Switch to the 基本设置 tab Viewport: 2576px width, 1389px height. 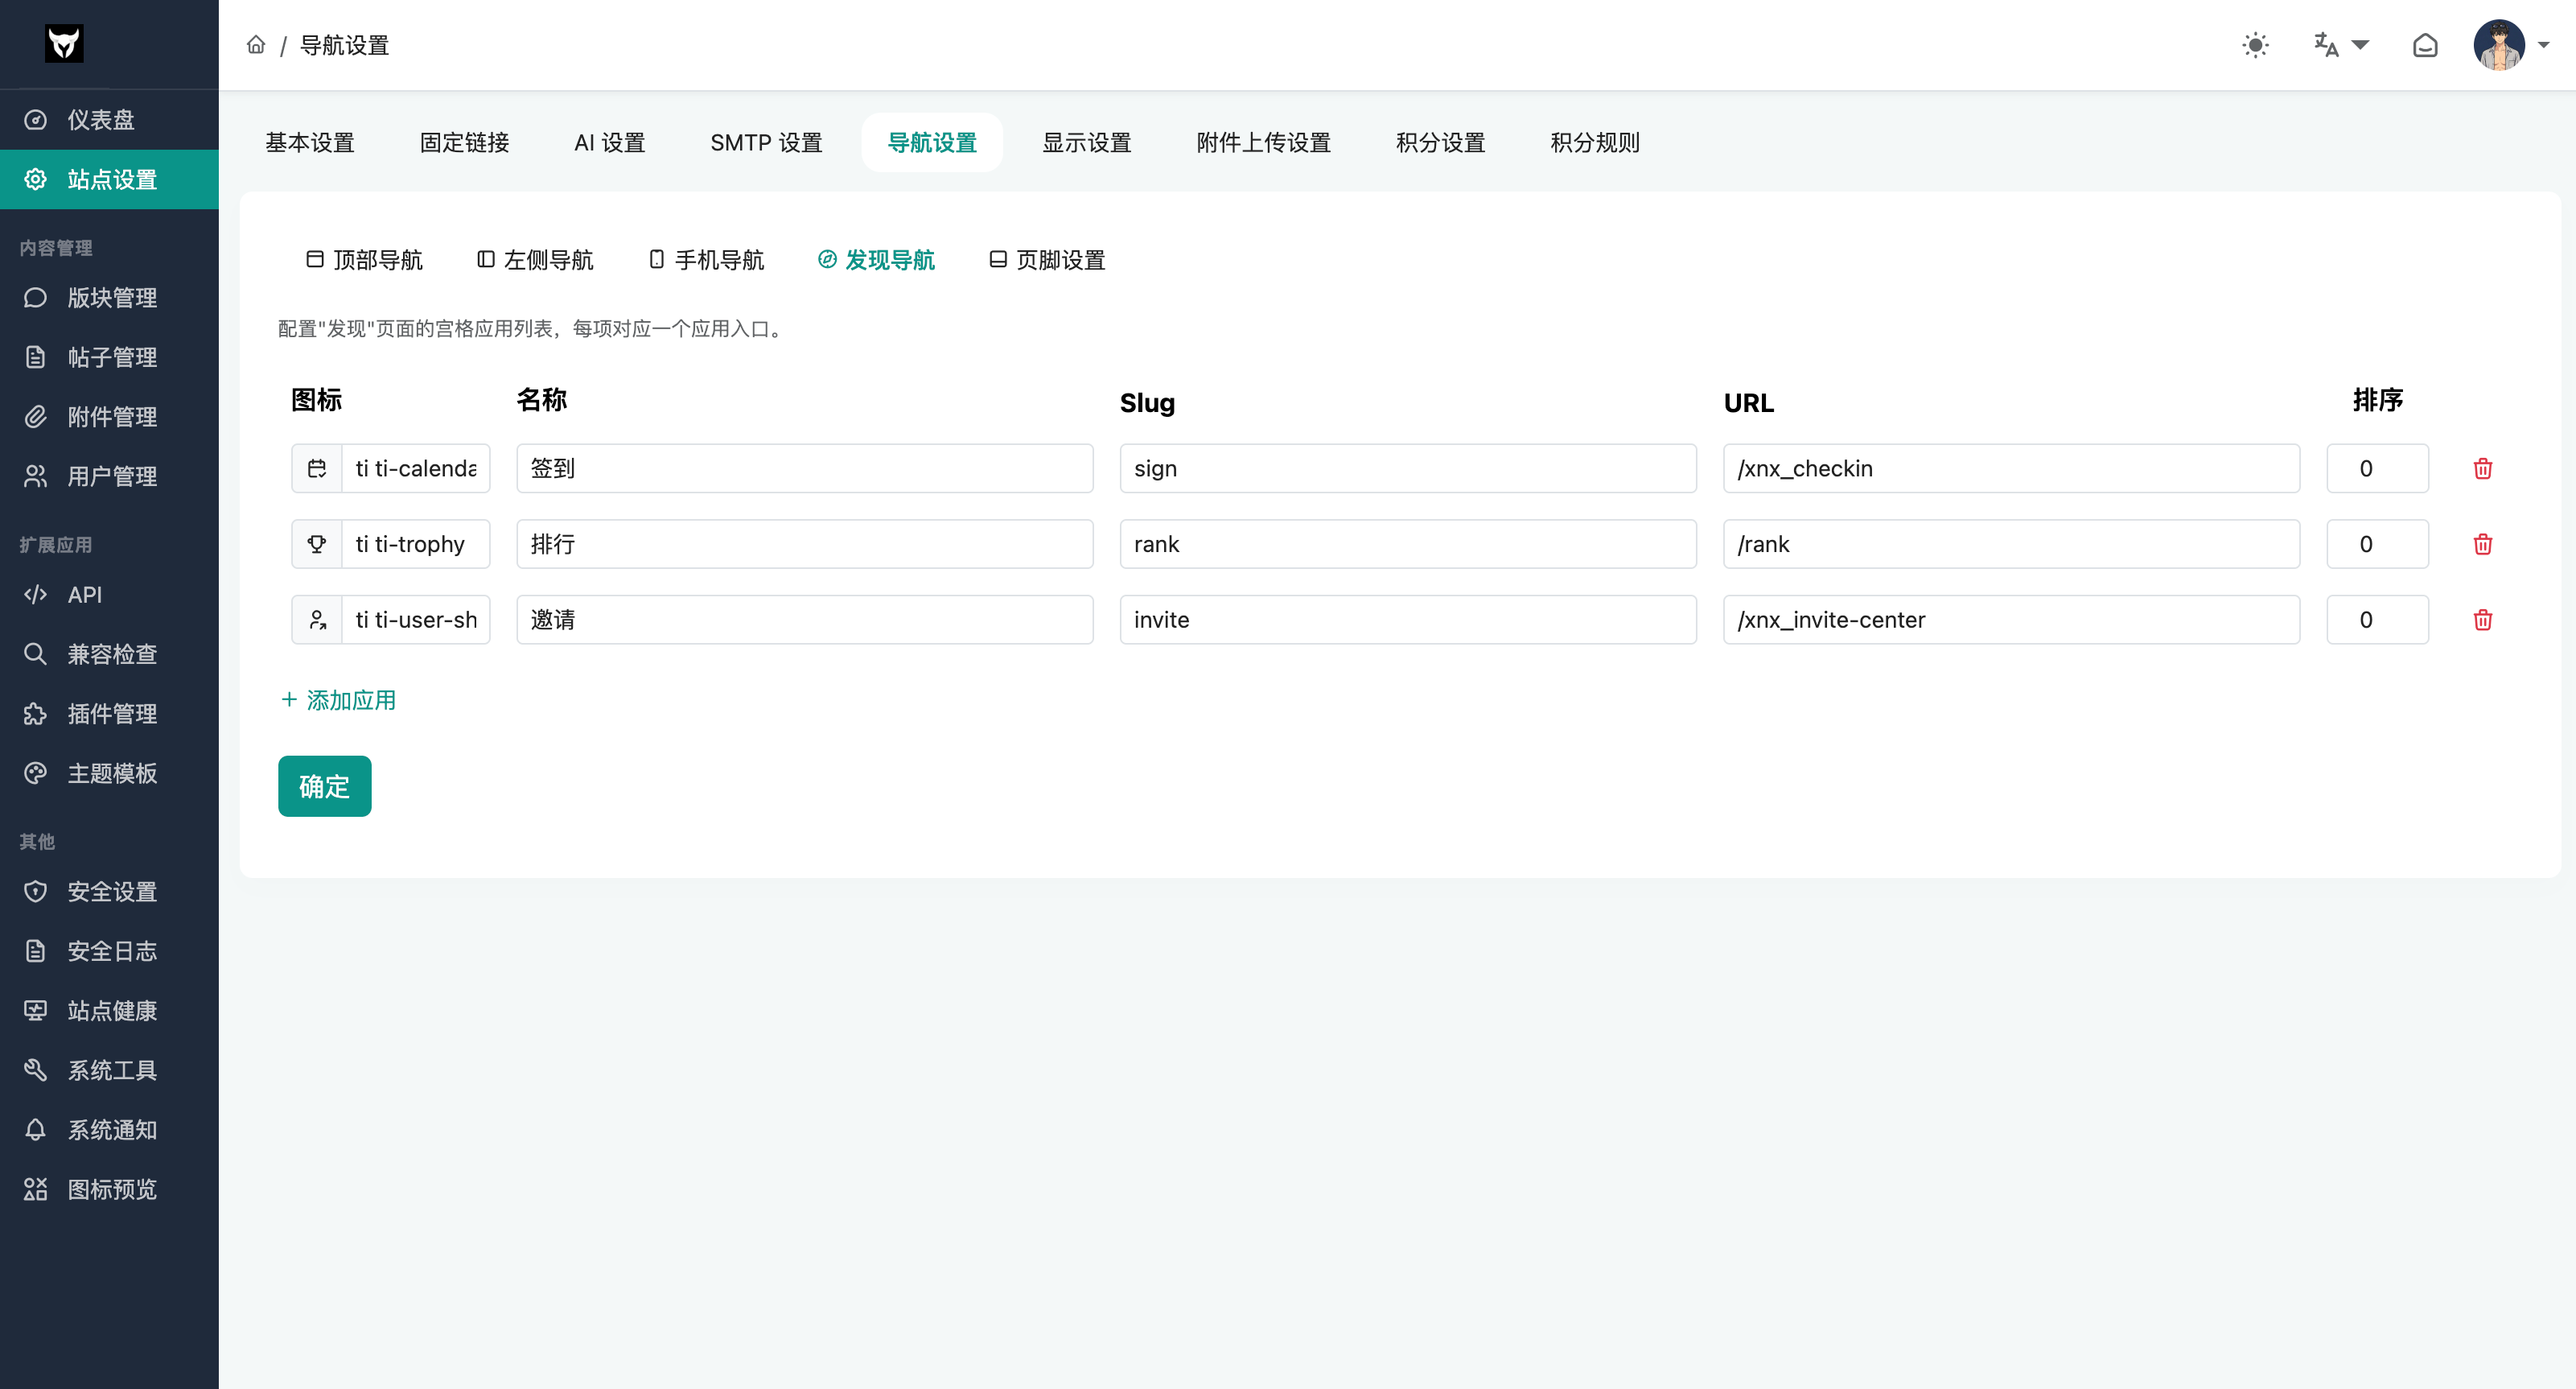click(310, 143)
